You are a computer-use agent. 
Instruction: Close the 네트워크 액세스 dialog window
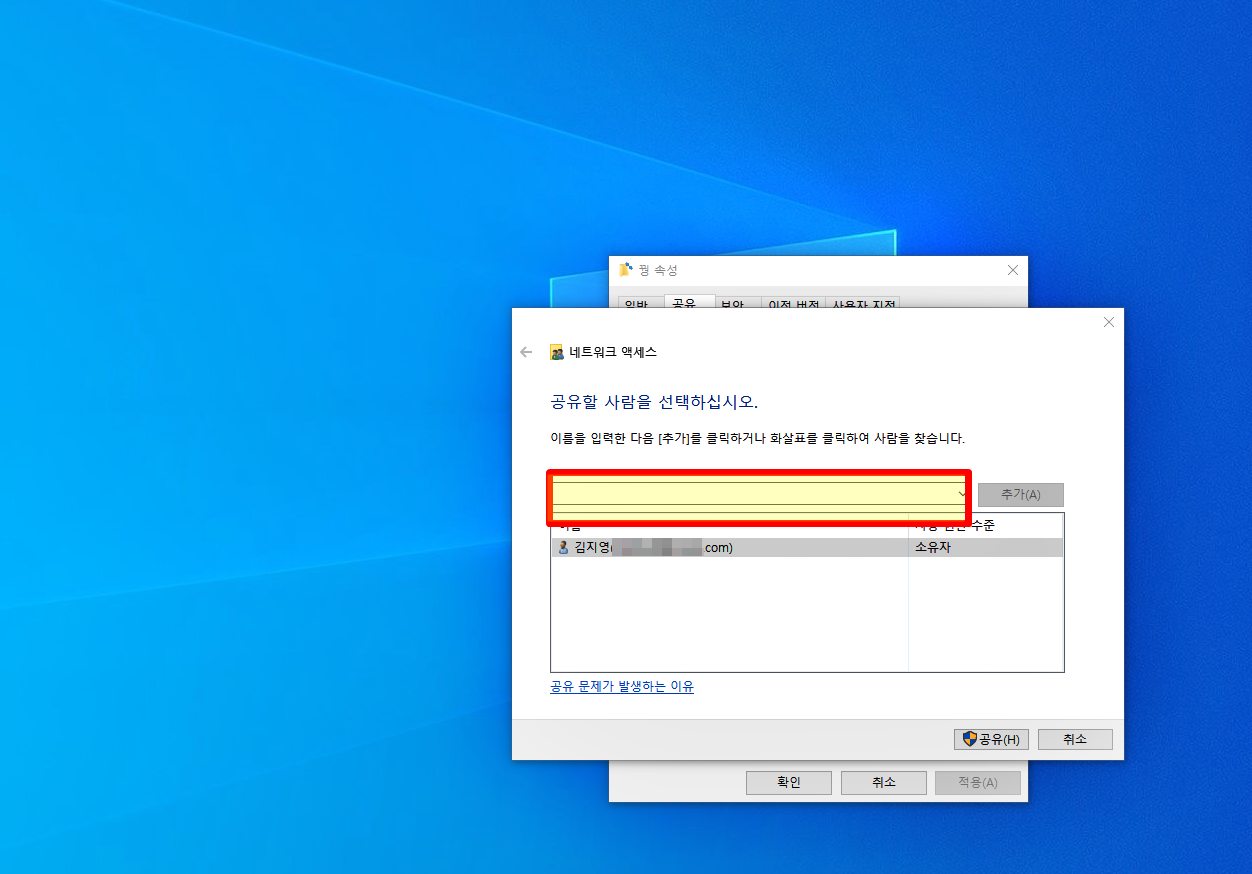1108,322
